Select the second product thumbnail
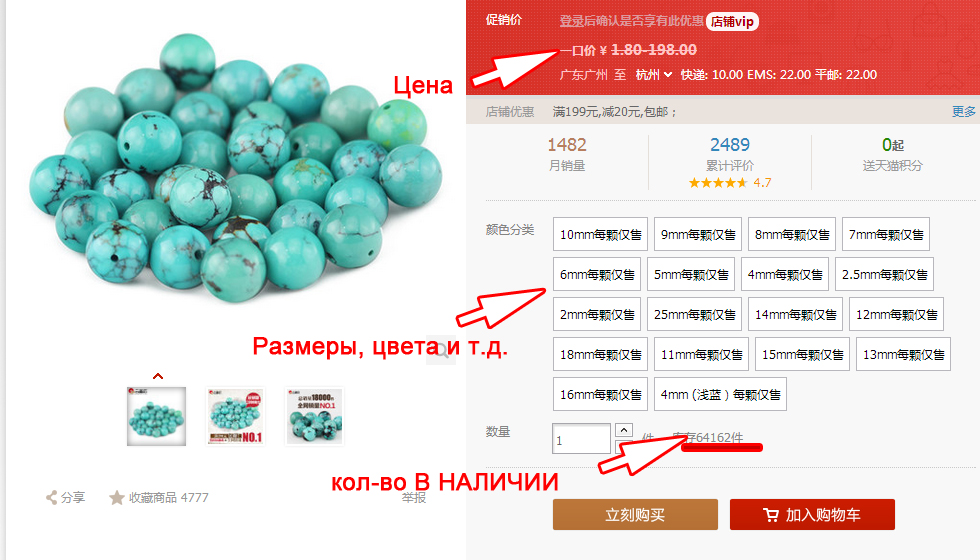Screen dimensions: 980x560 (x=235, y=416)
